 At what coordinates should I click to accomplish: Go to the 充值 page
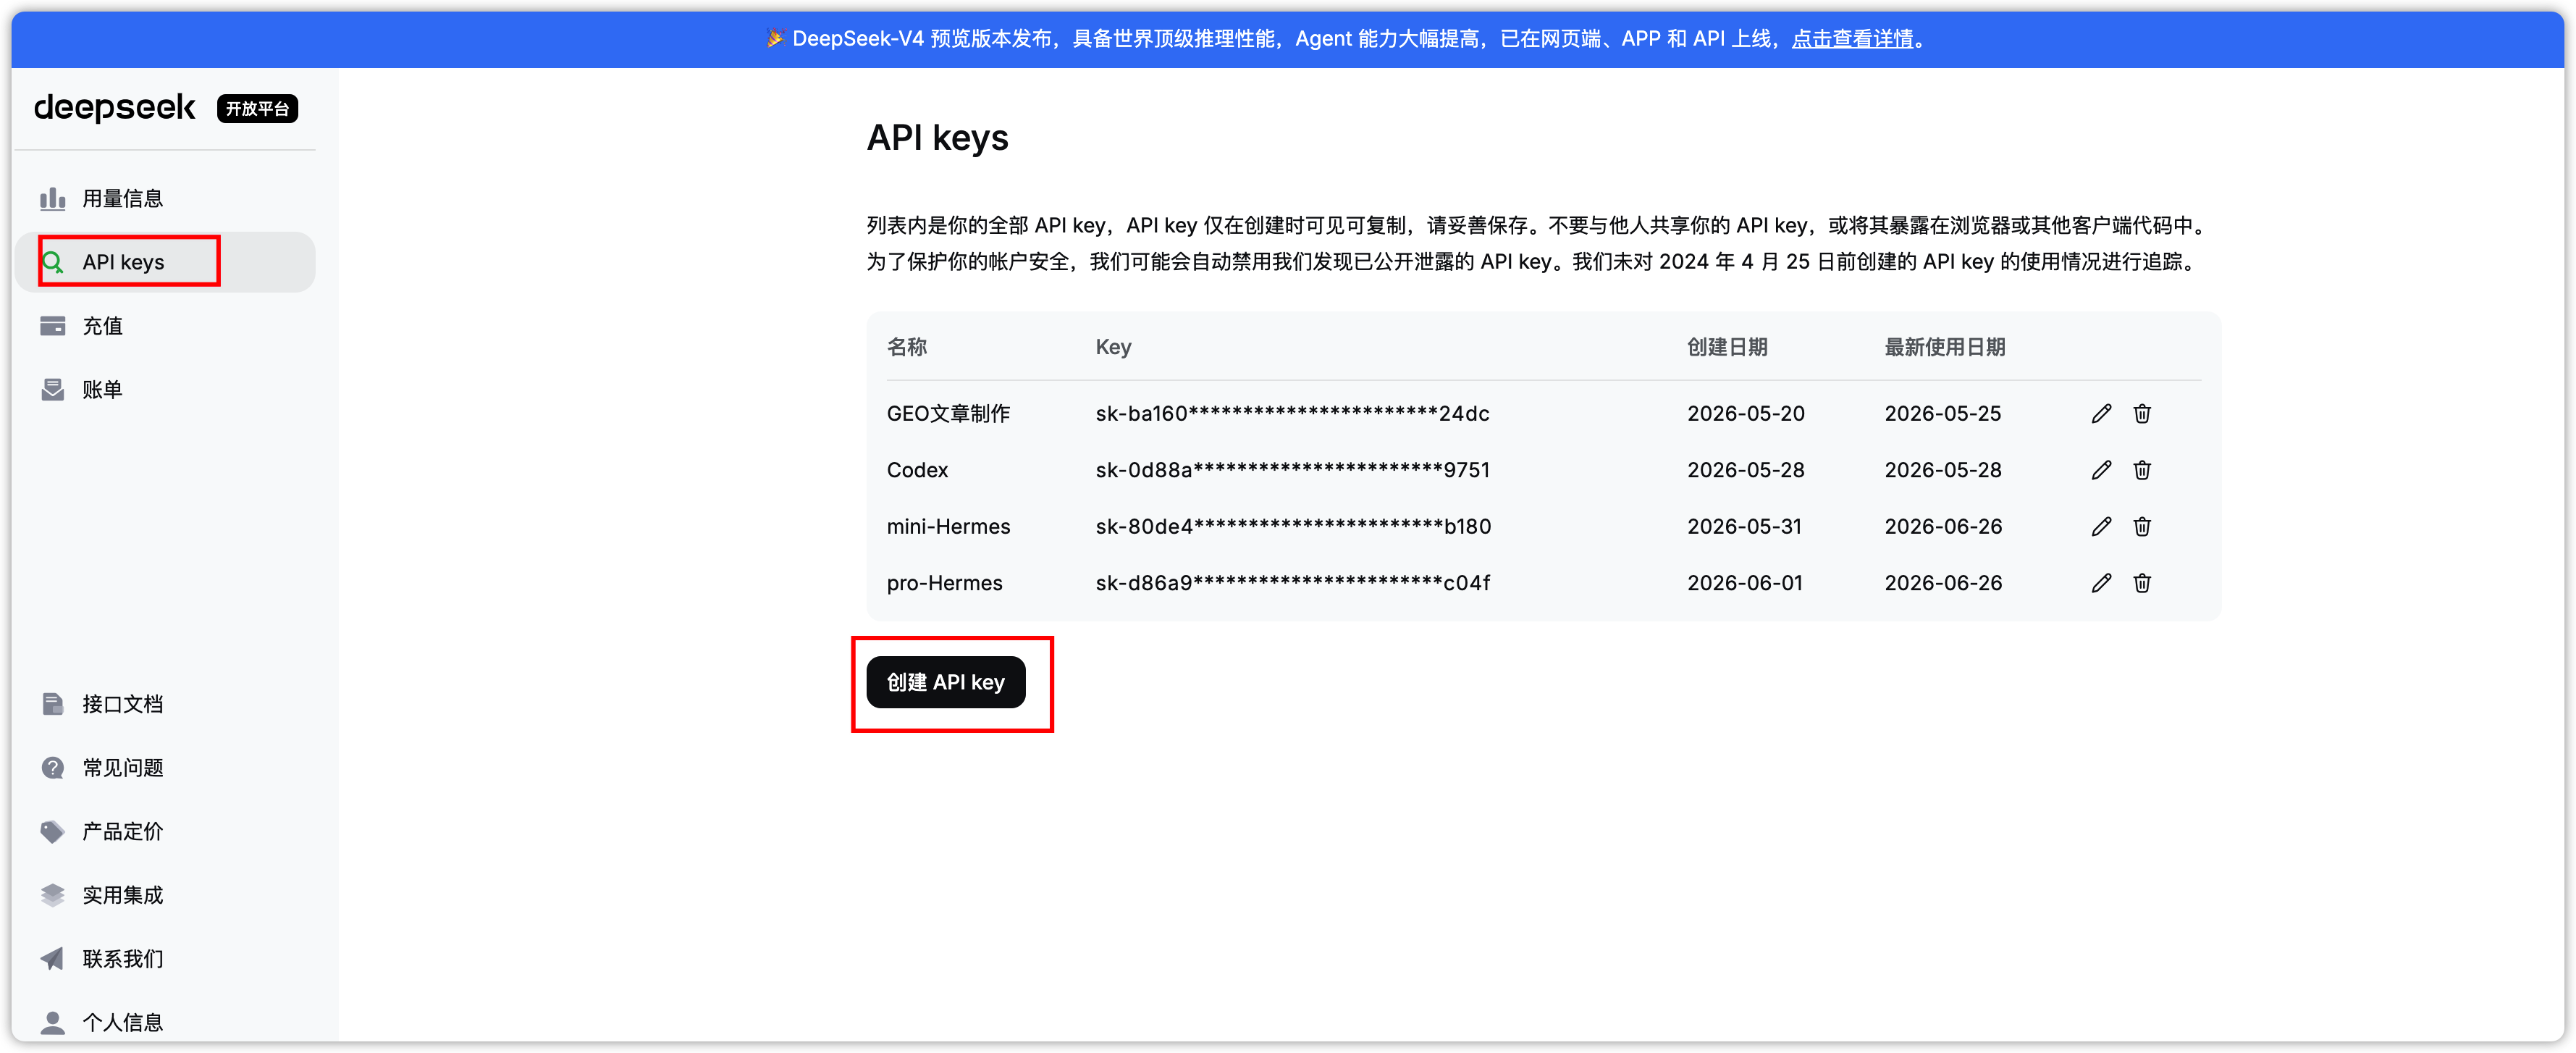pyautogui.click(x=166, y=326)
